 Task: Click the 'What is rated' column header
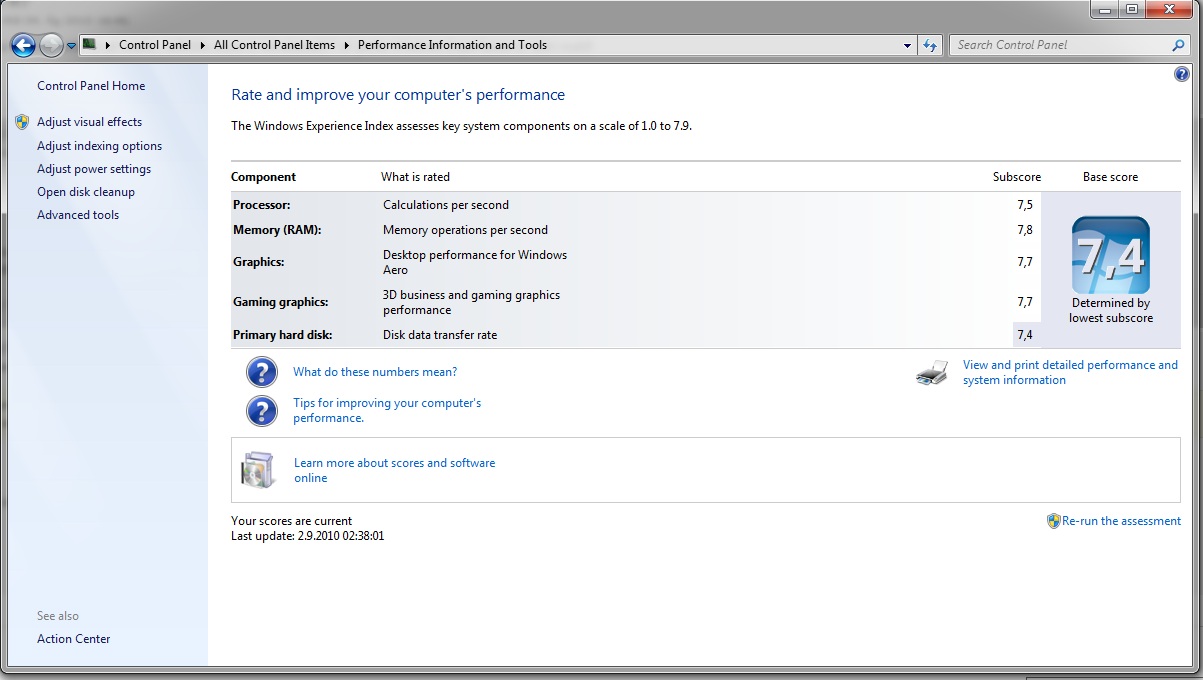coord(416,177)
